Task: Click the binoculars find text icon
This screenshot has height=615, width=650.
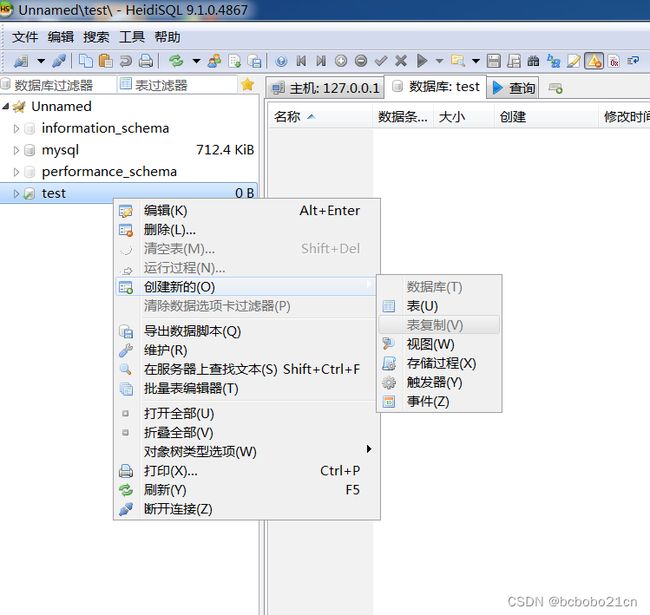Action: (533, 61)
